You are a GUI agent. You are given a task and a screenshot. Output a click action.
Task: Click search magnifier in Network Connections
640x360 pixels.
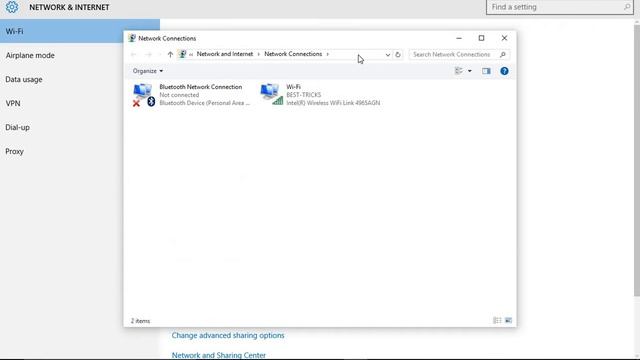click(x=503, y=54)
